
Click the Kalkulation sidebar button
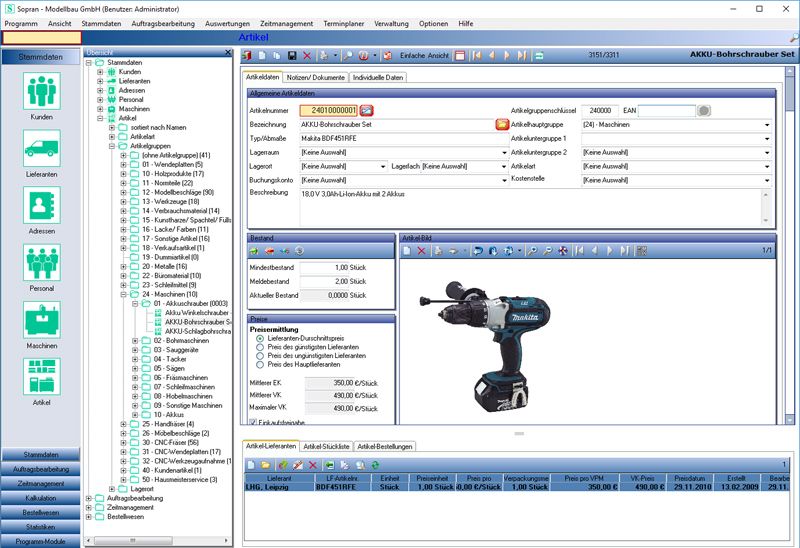[41, 498]
